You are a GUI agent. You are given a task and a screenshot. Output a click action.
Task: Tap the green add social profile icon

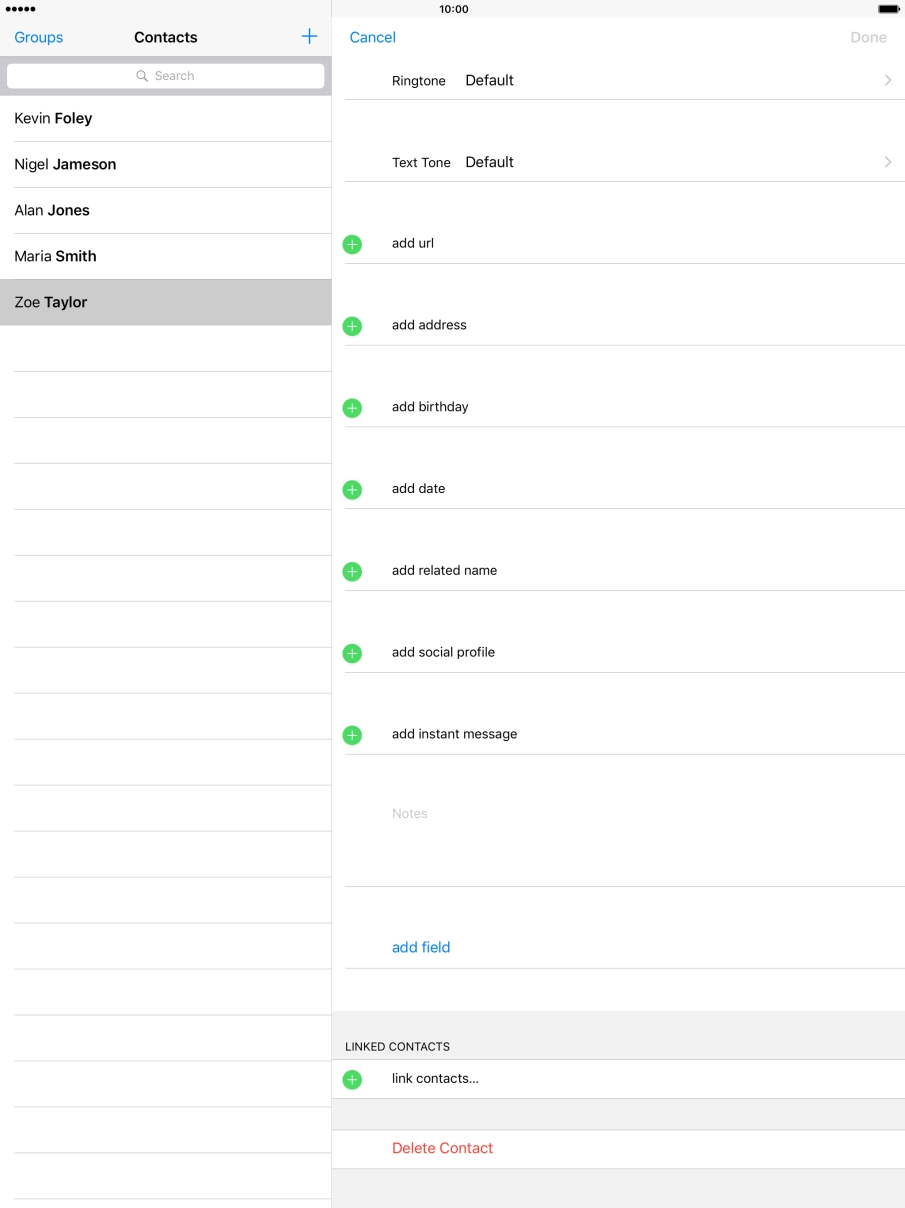click(x=352, y=653)
